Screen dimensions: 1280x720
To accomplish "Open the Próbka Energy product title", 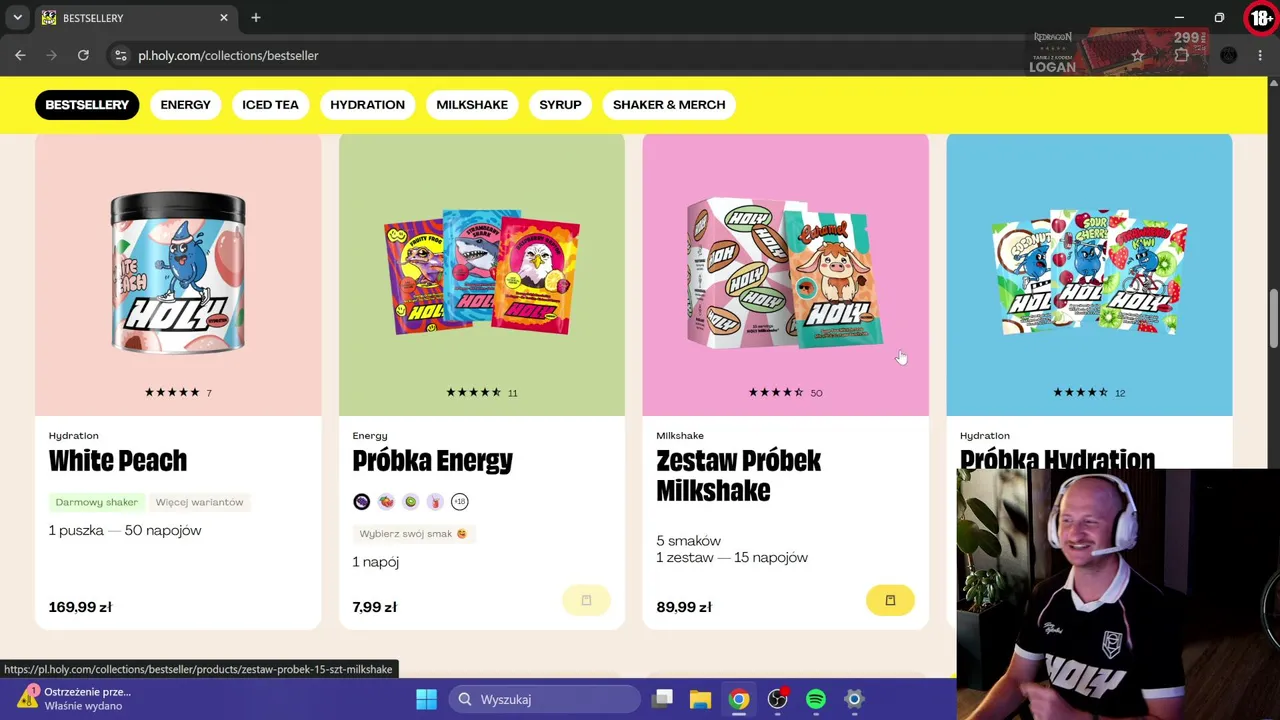I will point(433,461).
